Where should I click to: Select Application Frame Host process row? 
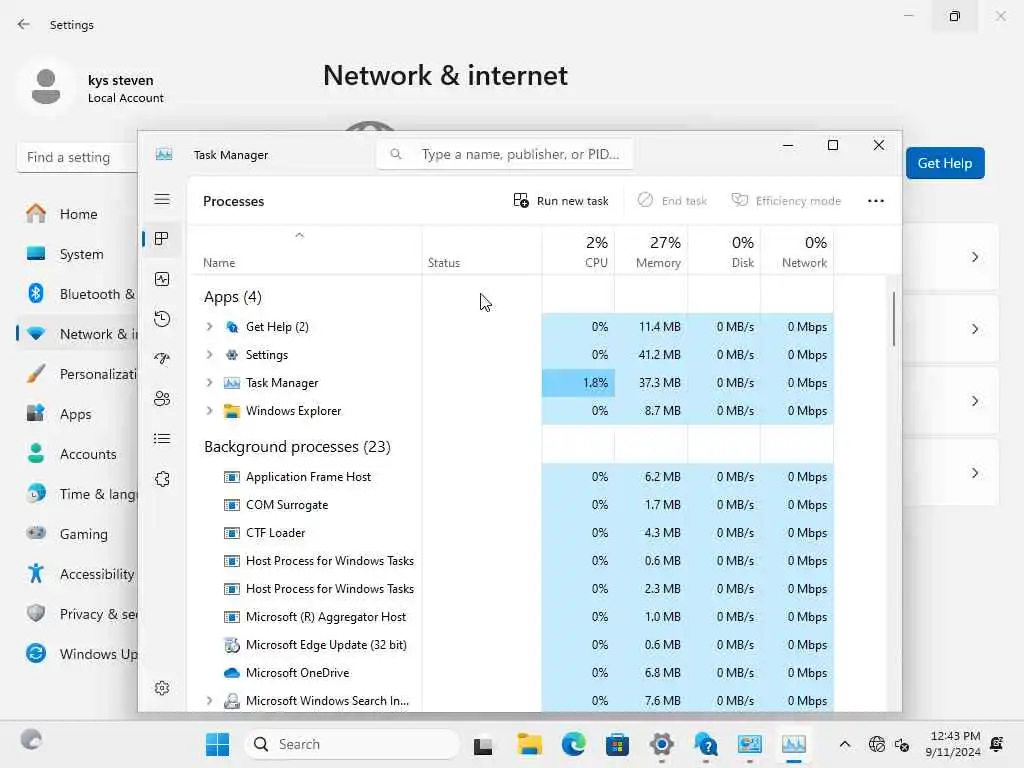512,477
